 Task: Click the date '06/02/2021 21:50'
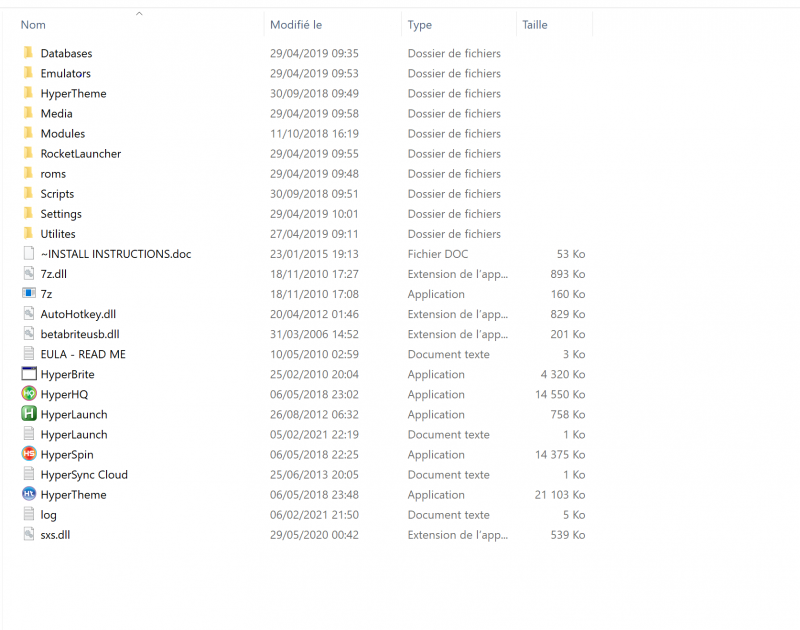pos(314,515)
